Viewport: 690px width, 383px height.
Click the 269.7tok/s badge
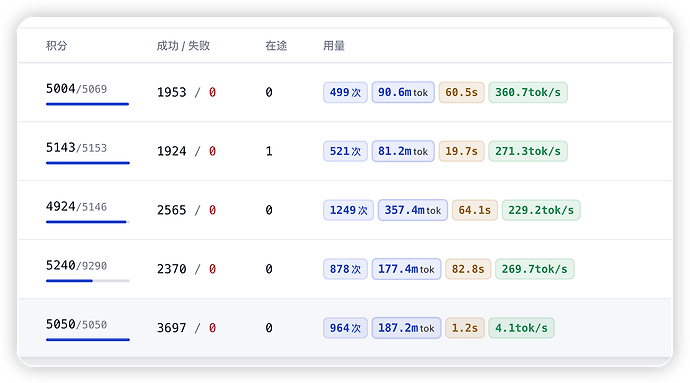tap(535, 269)
